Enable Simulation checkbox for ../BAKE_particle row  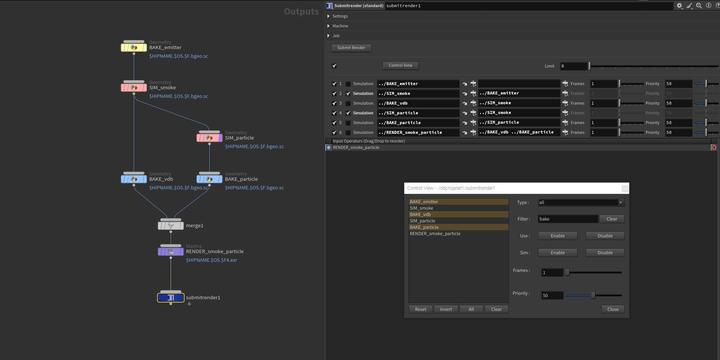[x=348, y=123]
